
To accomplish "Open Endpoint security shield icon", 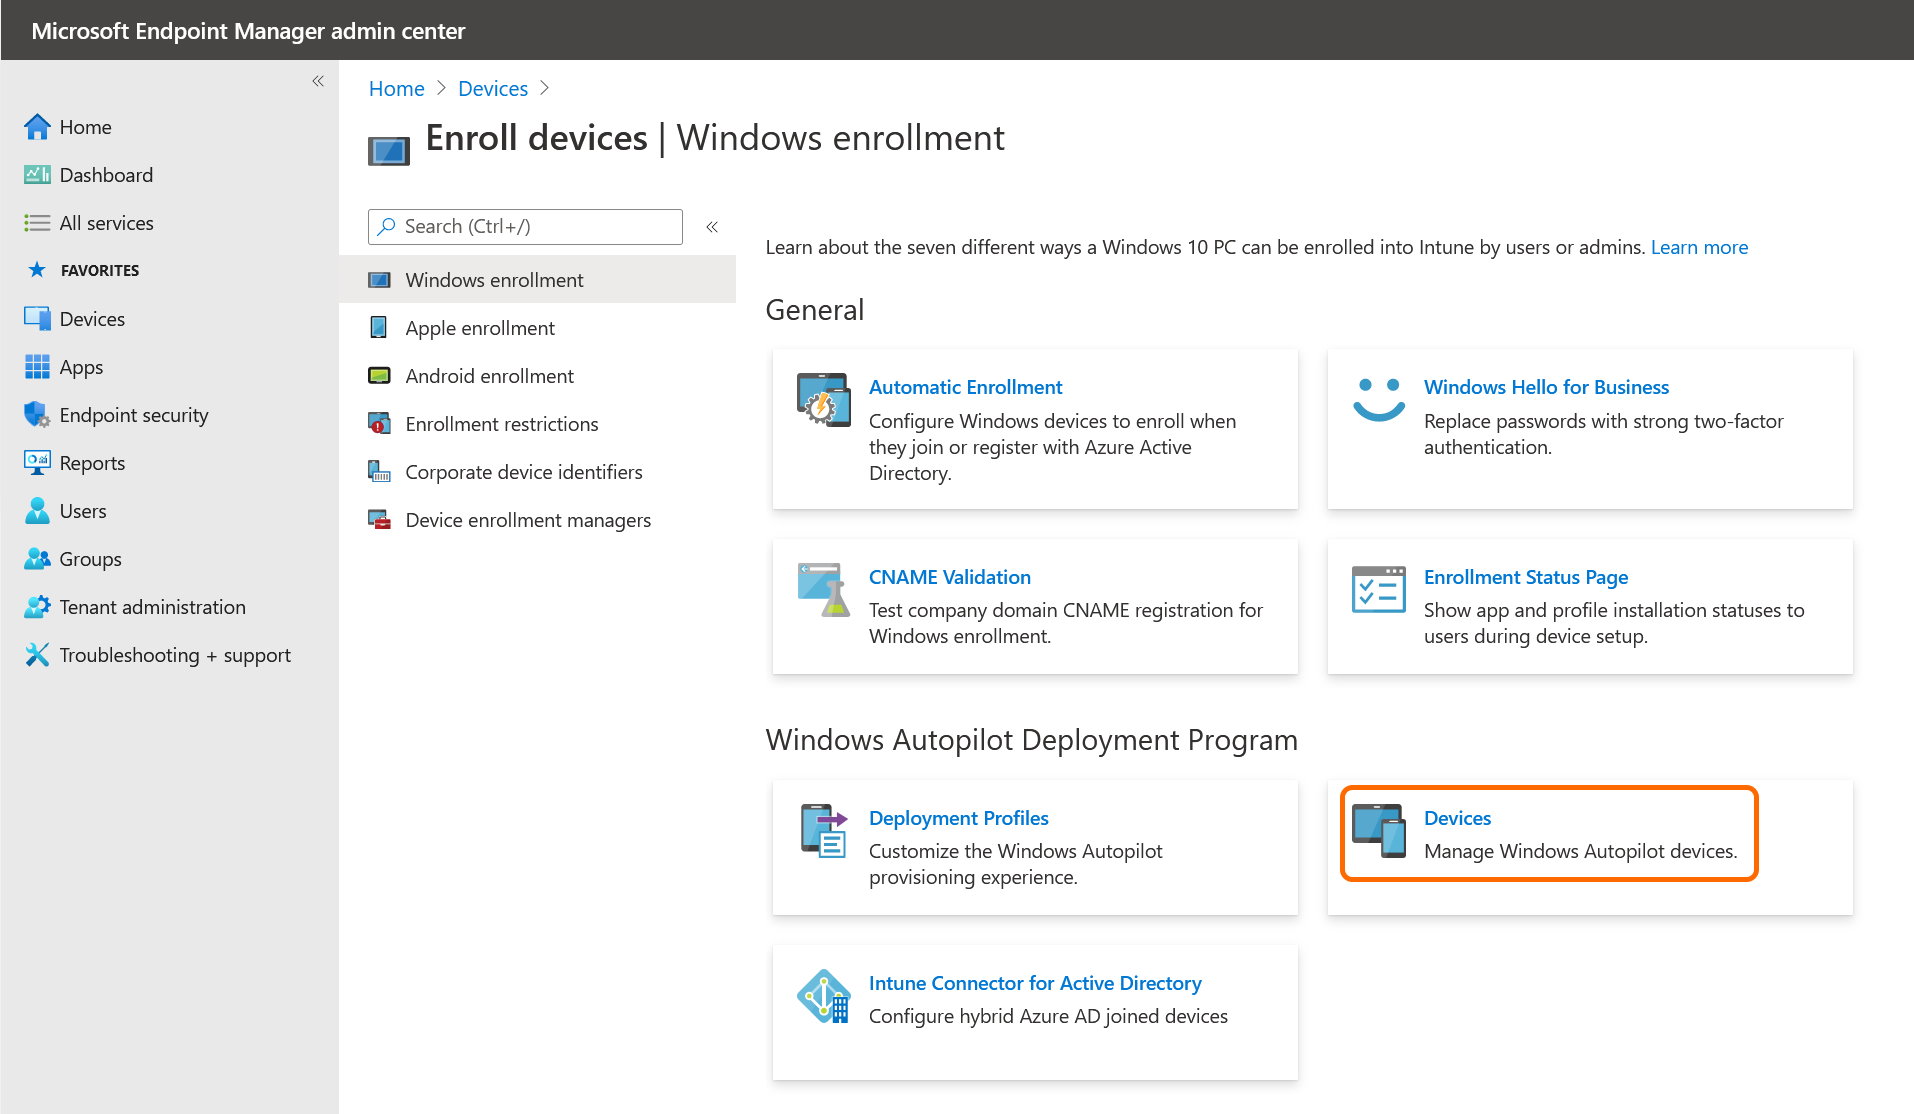I will 37,415.
